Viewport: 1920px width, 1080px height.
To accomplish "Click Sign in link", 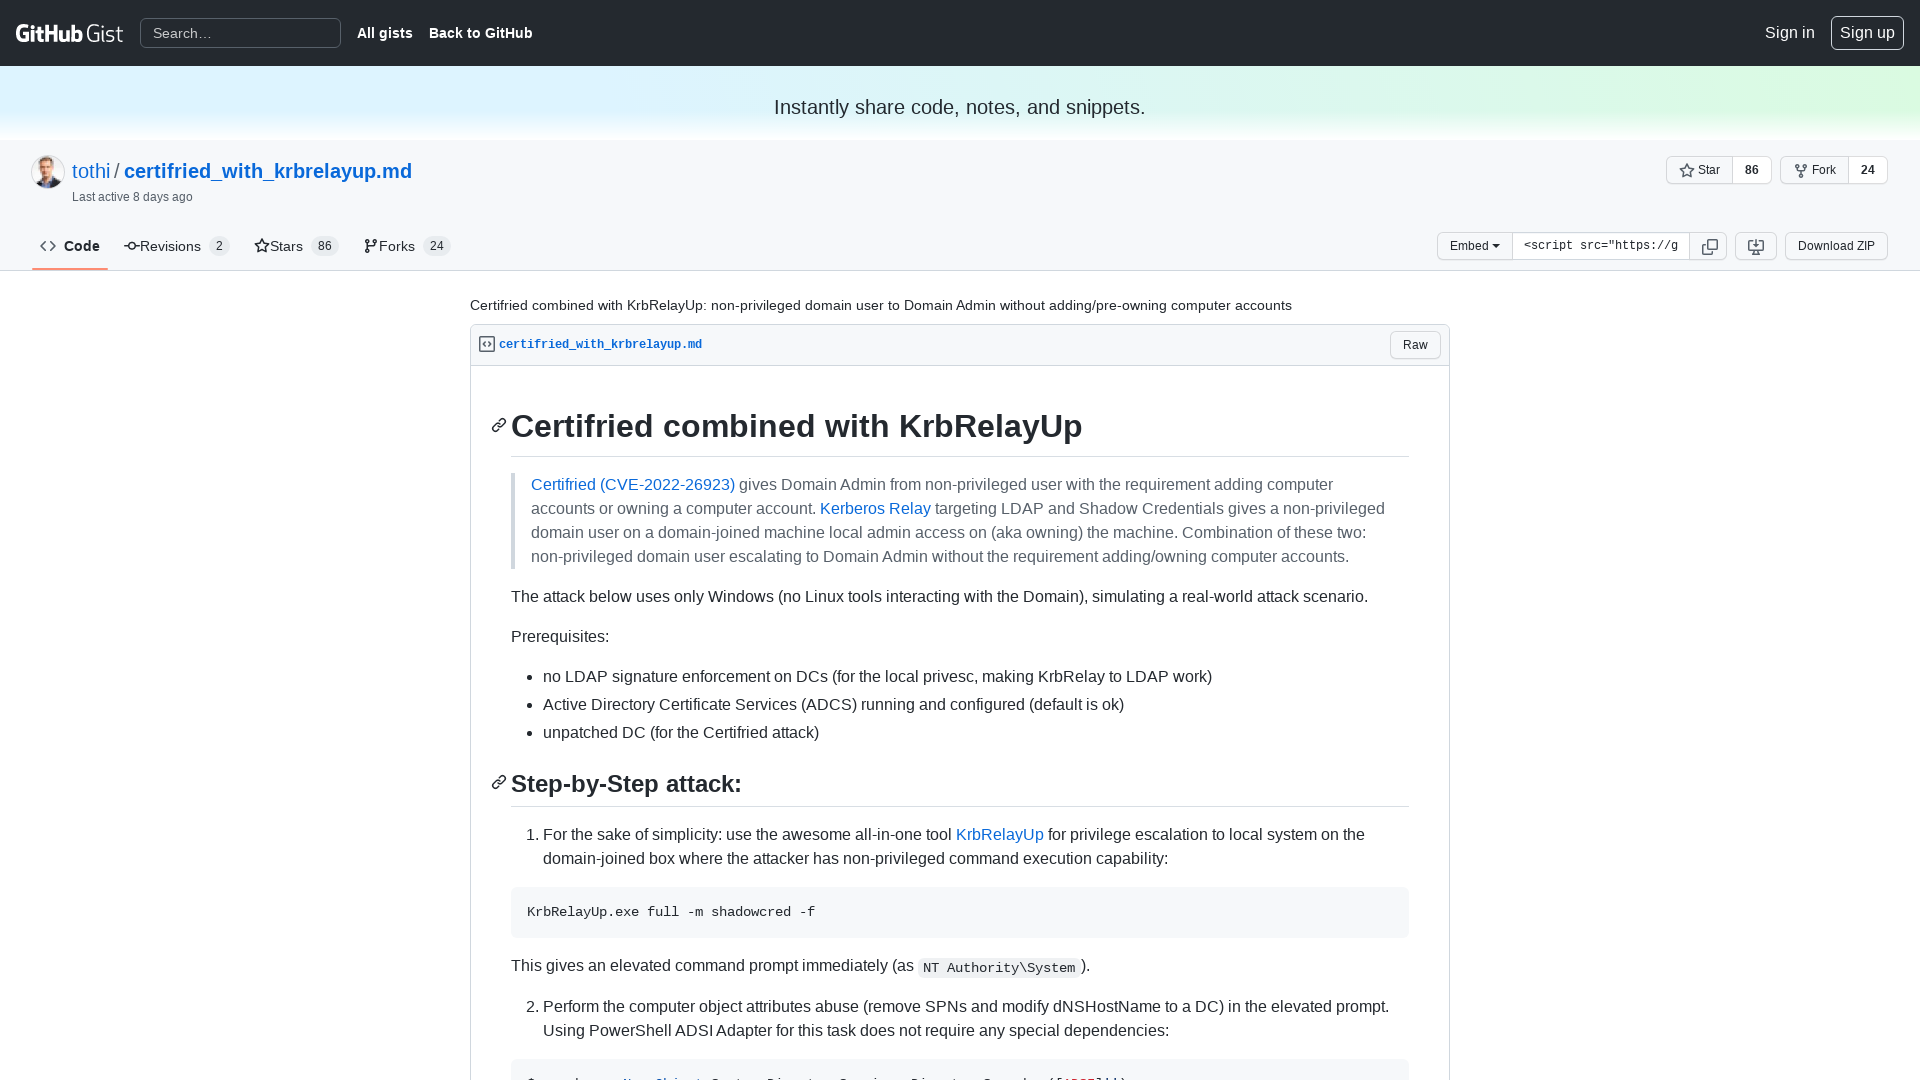I will 1790,33.
